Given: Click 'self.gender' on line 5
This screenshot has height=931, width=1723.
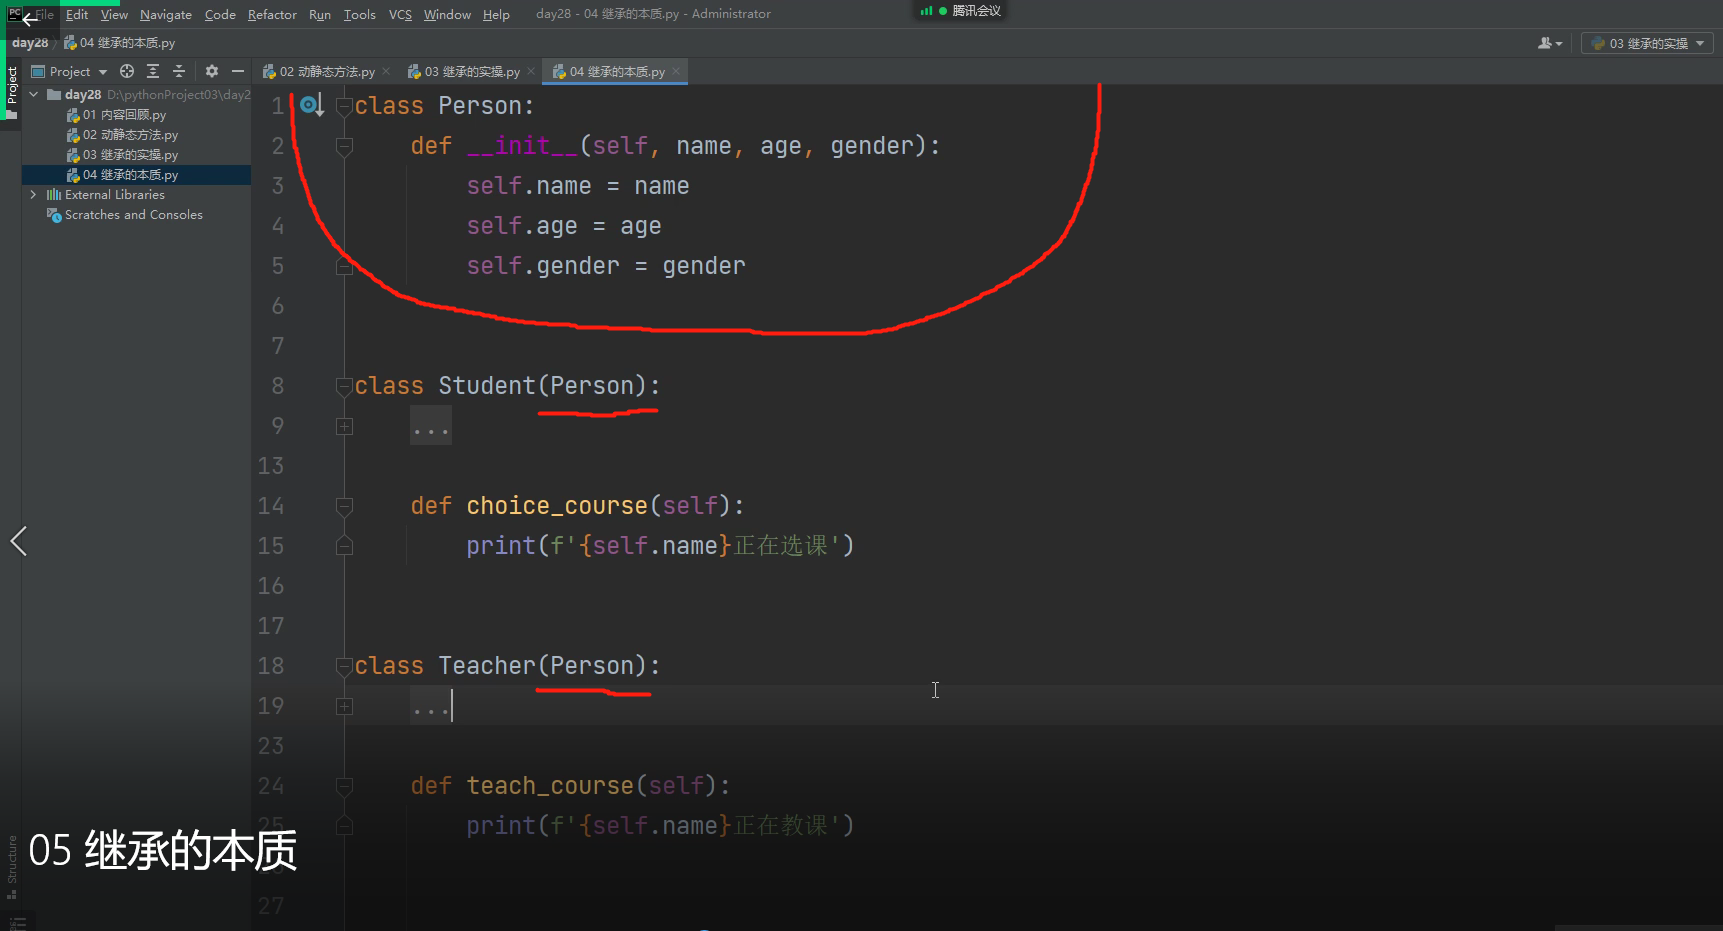Looking at the screenshot, I should [x=543, y=266].
